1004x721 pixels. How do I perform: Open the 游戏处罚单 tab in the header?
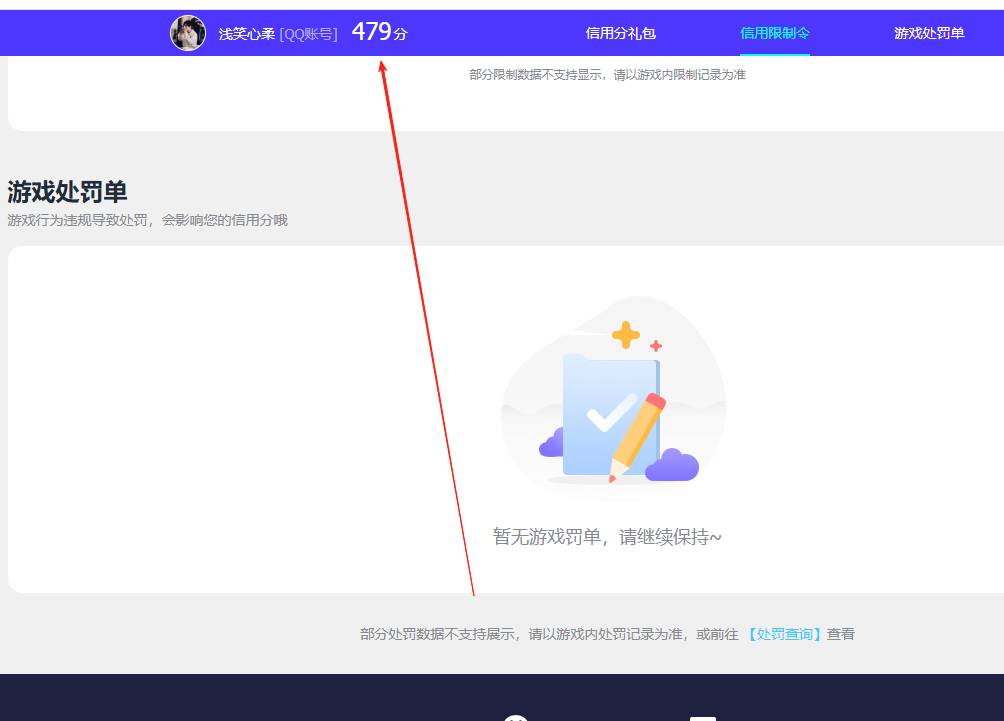point(929,33)
